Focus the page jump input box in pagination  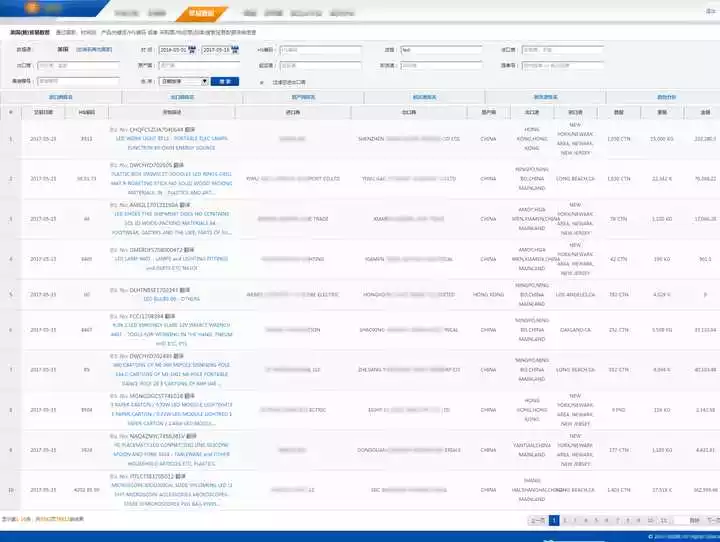[x=679, y=520]
